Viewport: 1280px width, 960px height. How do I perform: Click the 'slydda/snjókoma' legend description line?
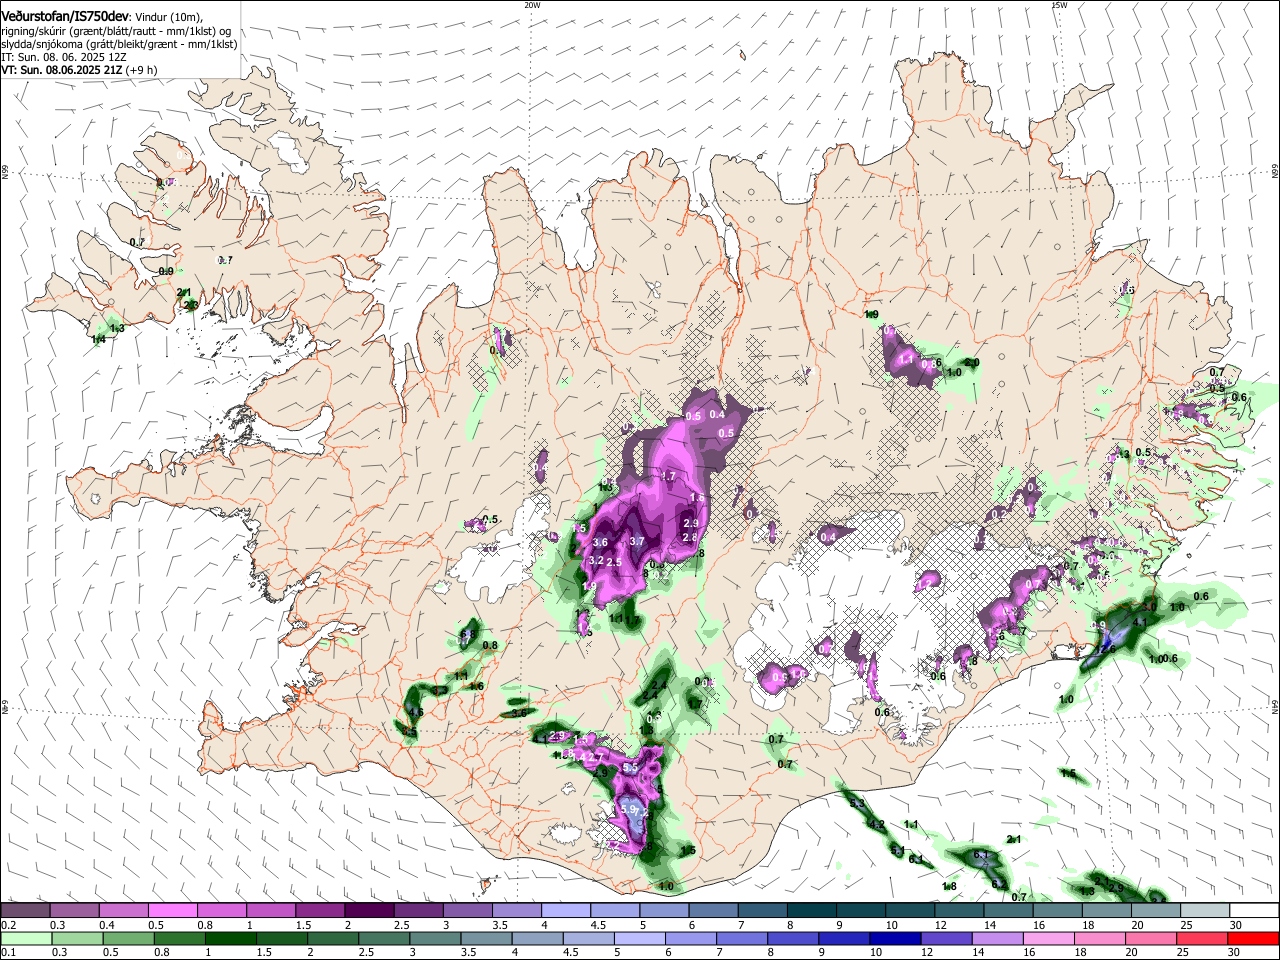pos(119,44)
